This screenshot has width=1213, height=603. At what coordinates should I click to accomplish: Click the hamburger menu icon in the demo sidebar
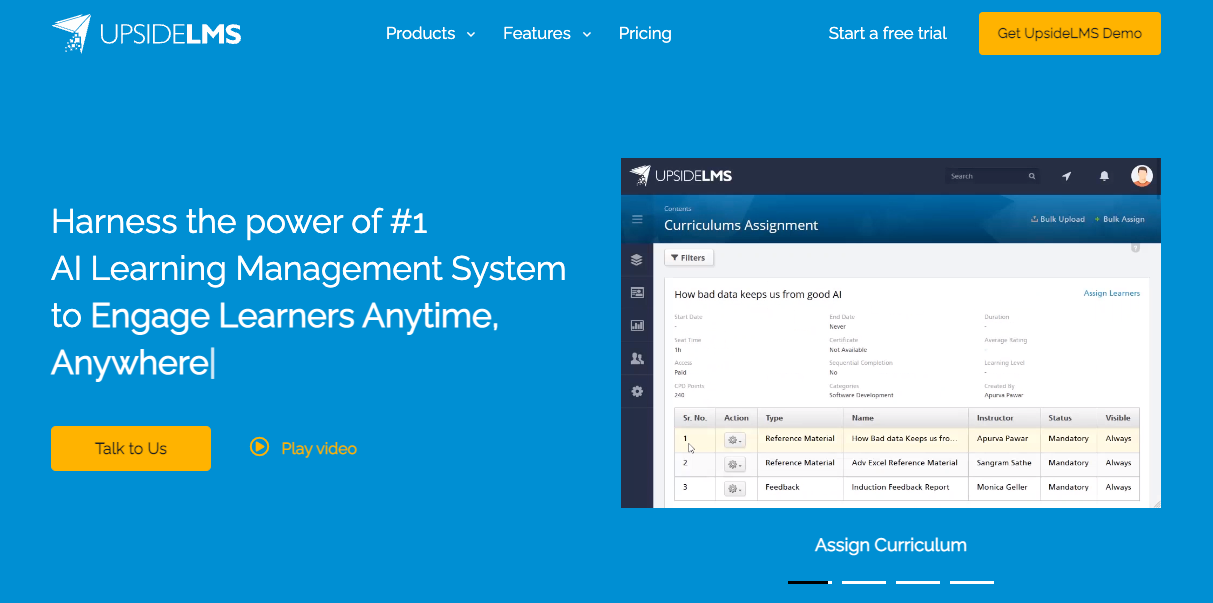pyautogui.click(x=636, y=219)
